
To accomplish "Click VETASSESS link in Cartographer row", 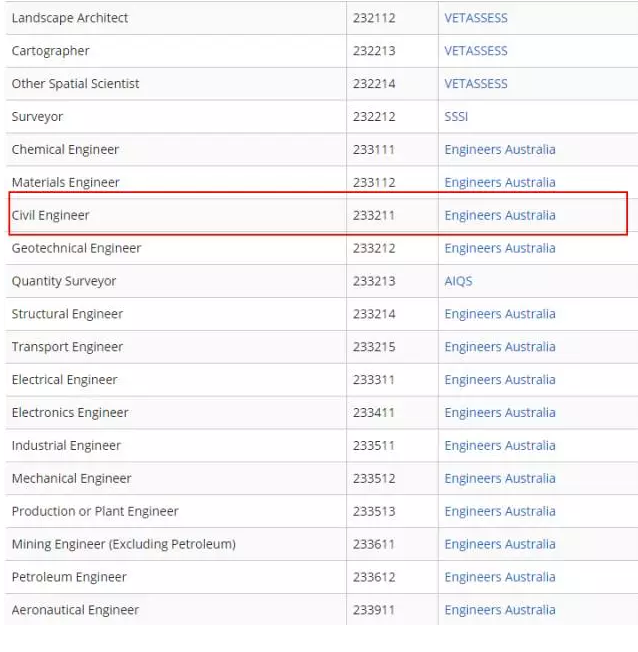I will click(x=475, y=51).
